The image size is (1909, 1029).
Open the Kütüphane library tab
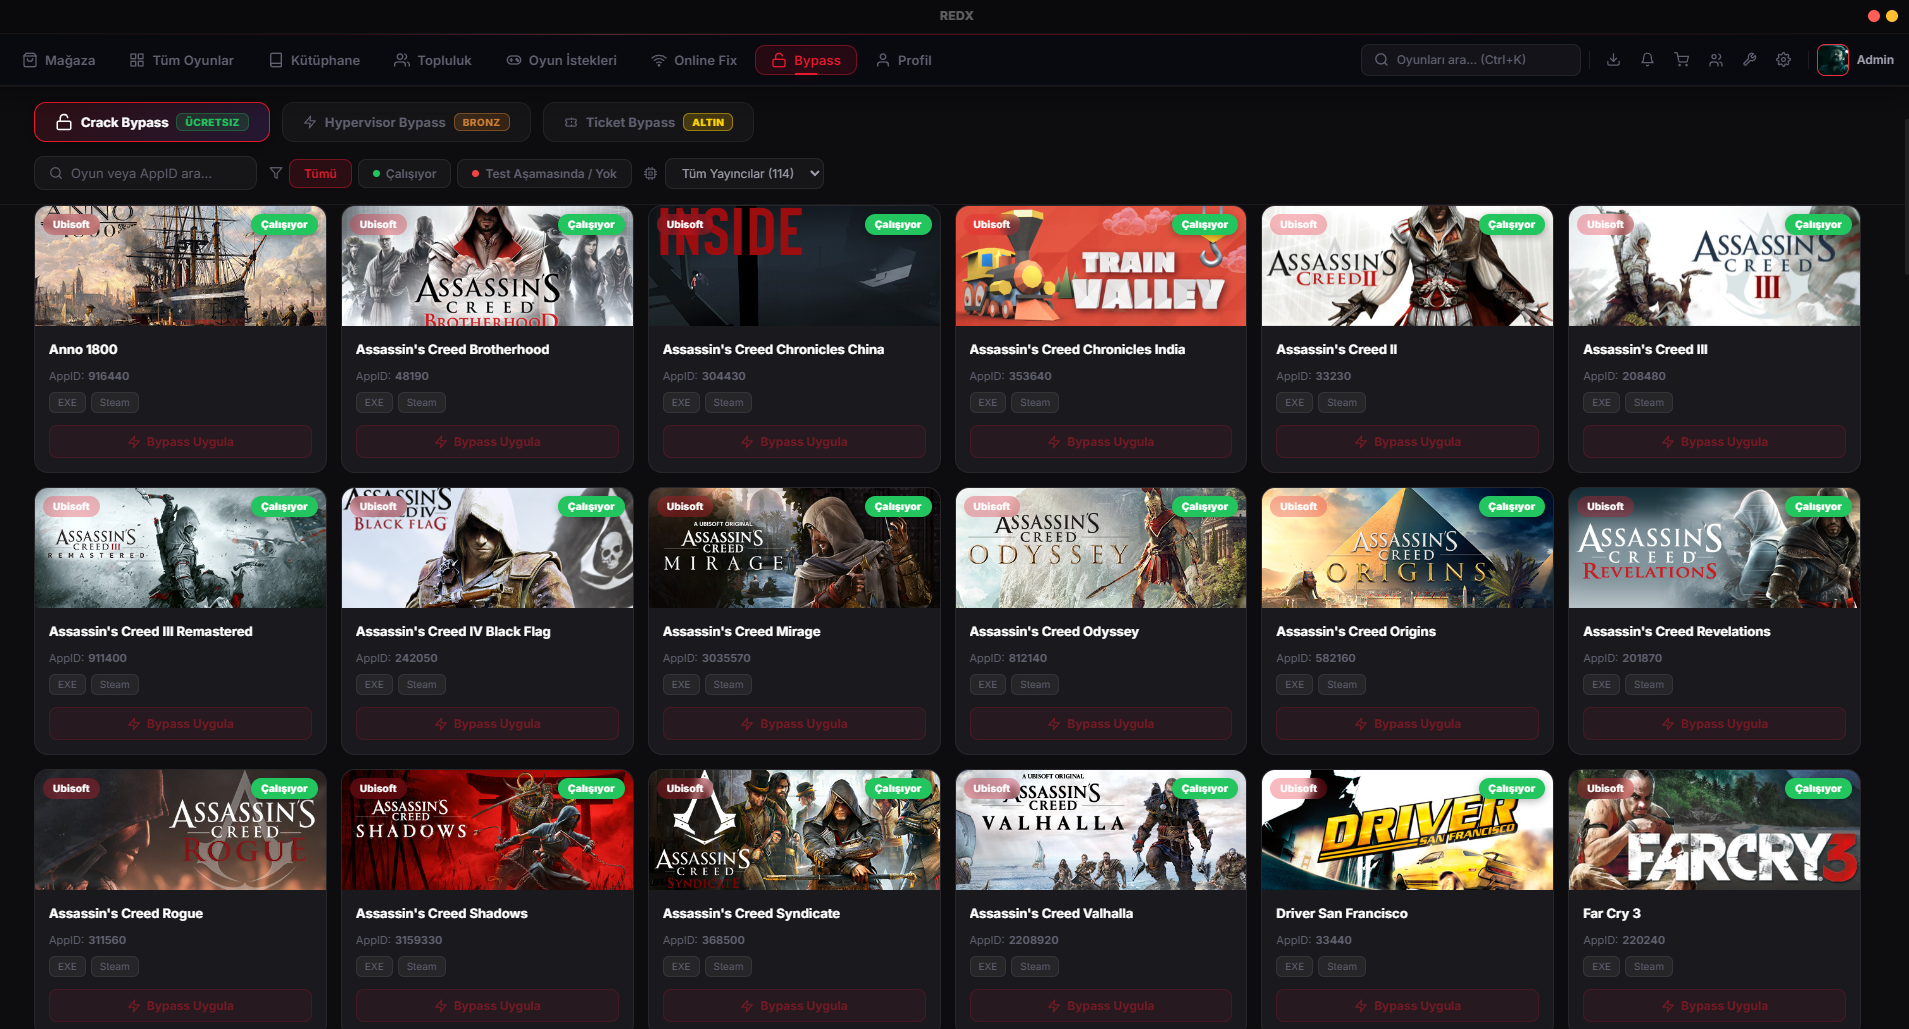click(x=314, y=60)
